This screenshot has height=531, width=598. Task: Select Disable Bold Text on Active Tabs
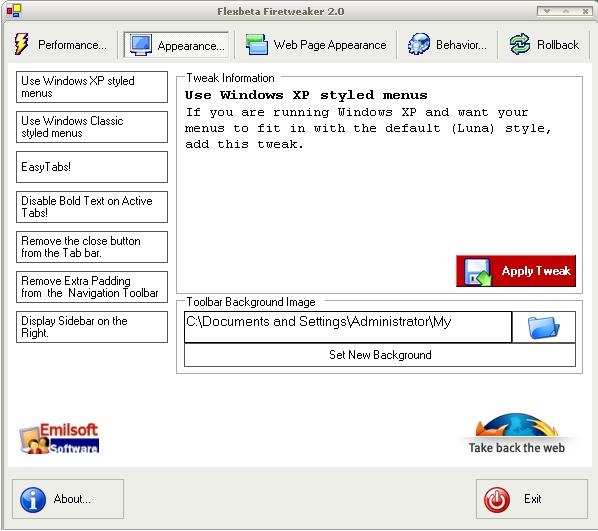[x=92, y=207]
